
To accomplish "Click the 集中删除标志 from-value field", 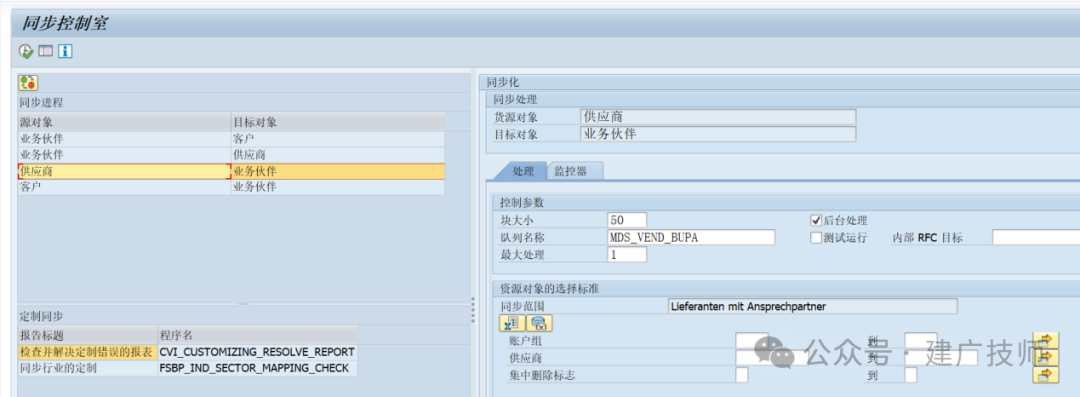I will click(742, 375).
